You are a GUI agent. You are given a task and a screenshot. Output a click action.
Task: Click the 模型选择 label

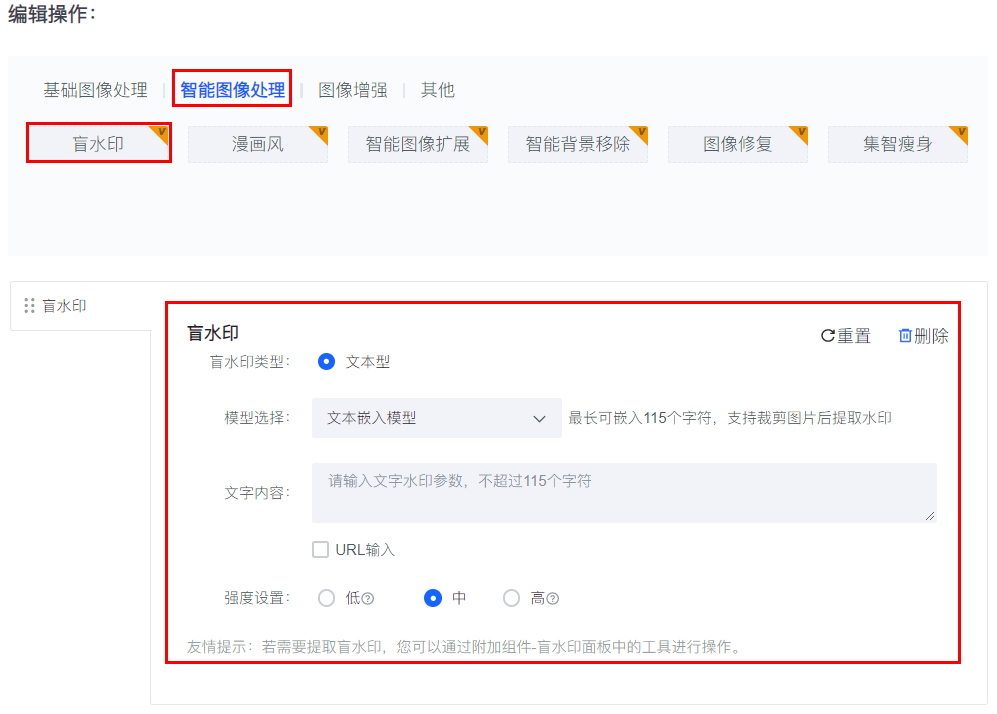click(258, 418)
